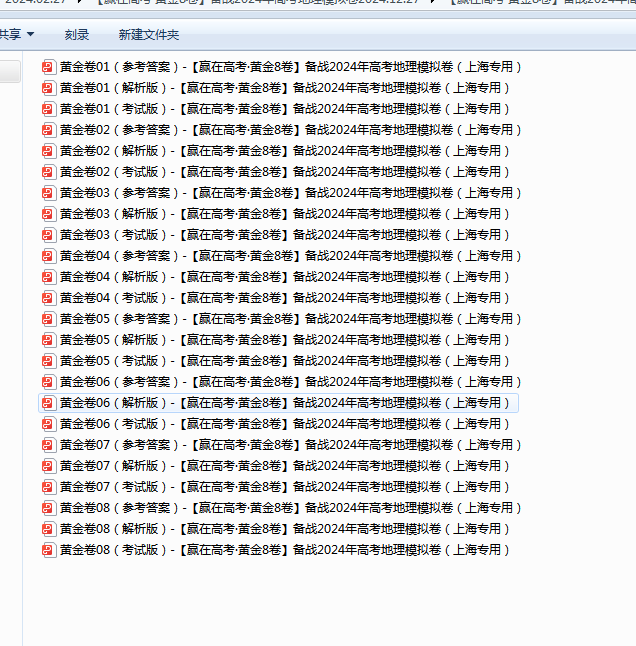Select file name 黄金卷03(解析版)
The width and height of the screenshot is (636, 646).
(x=285, y=214)
